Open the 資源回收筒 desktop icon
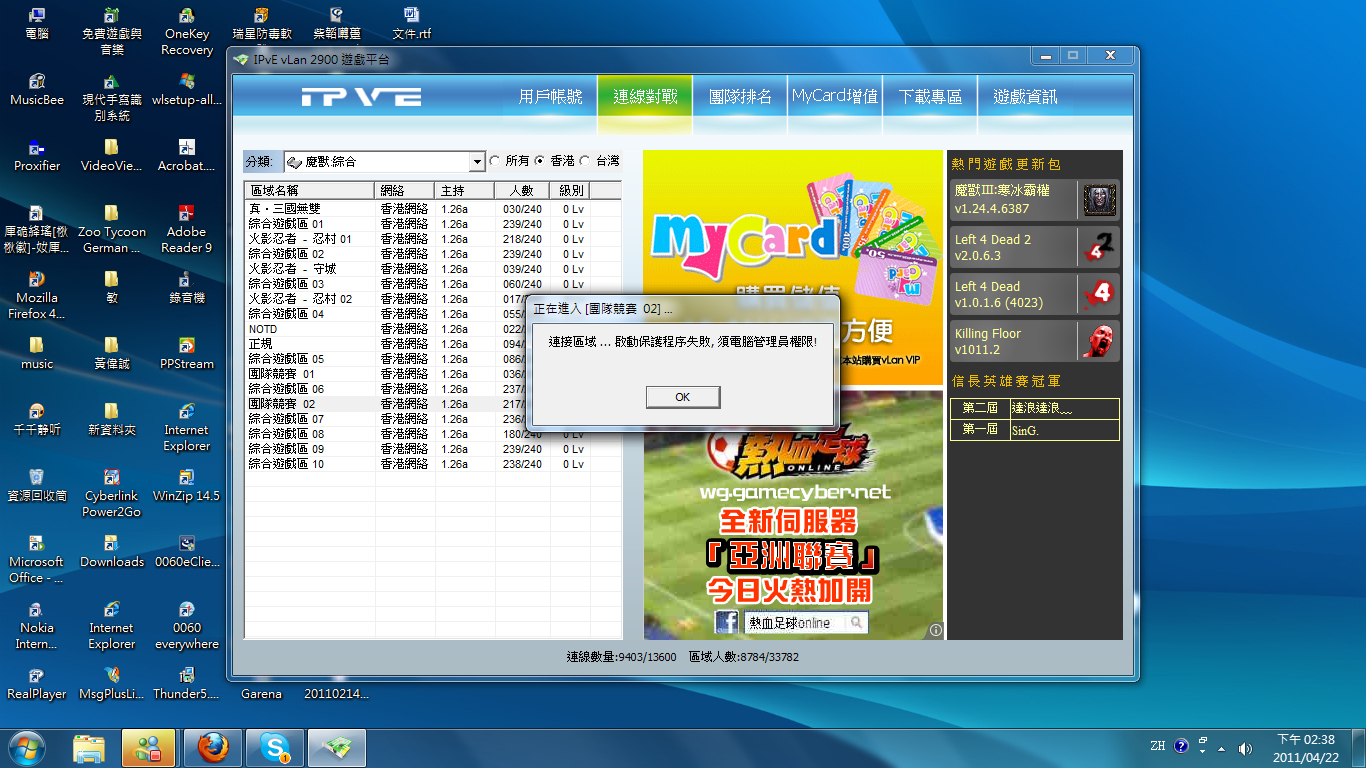The height and width of the screenshot is (768, 1366). (36, 477)
